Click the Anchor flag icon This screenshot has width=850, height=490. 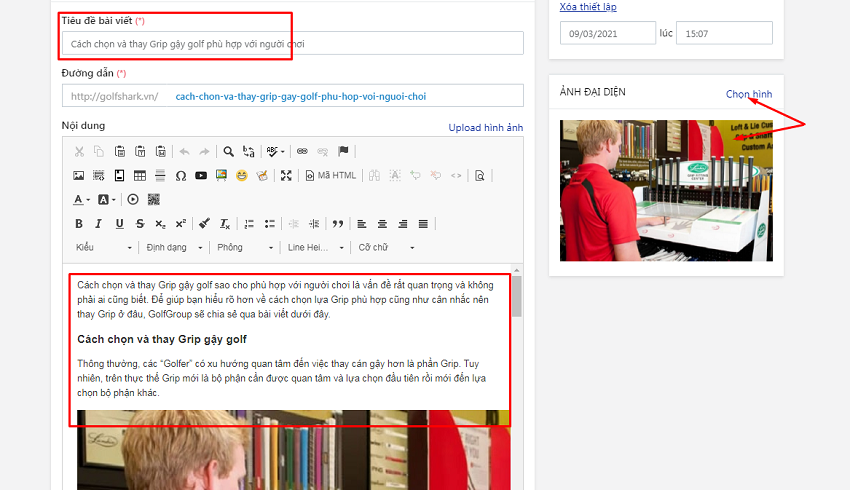pyautogui.click(x=343, y=152)
